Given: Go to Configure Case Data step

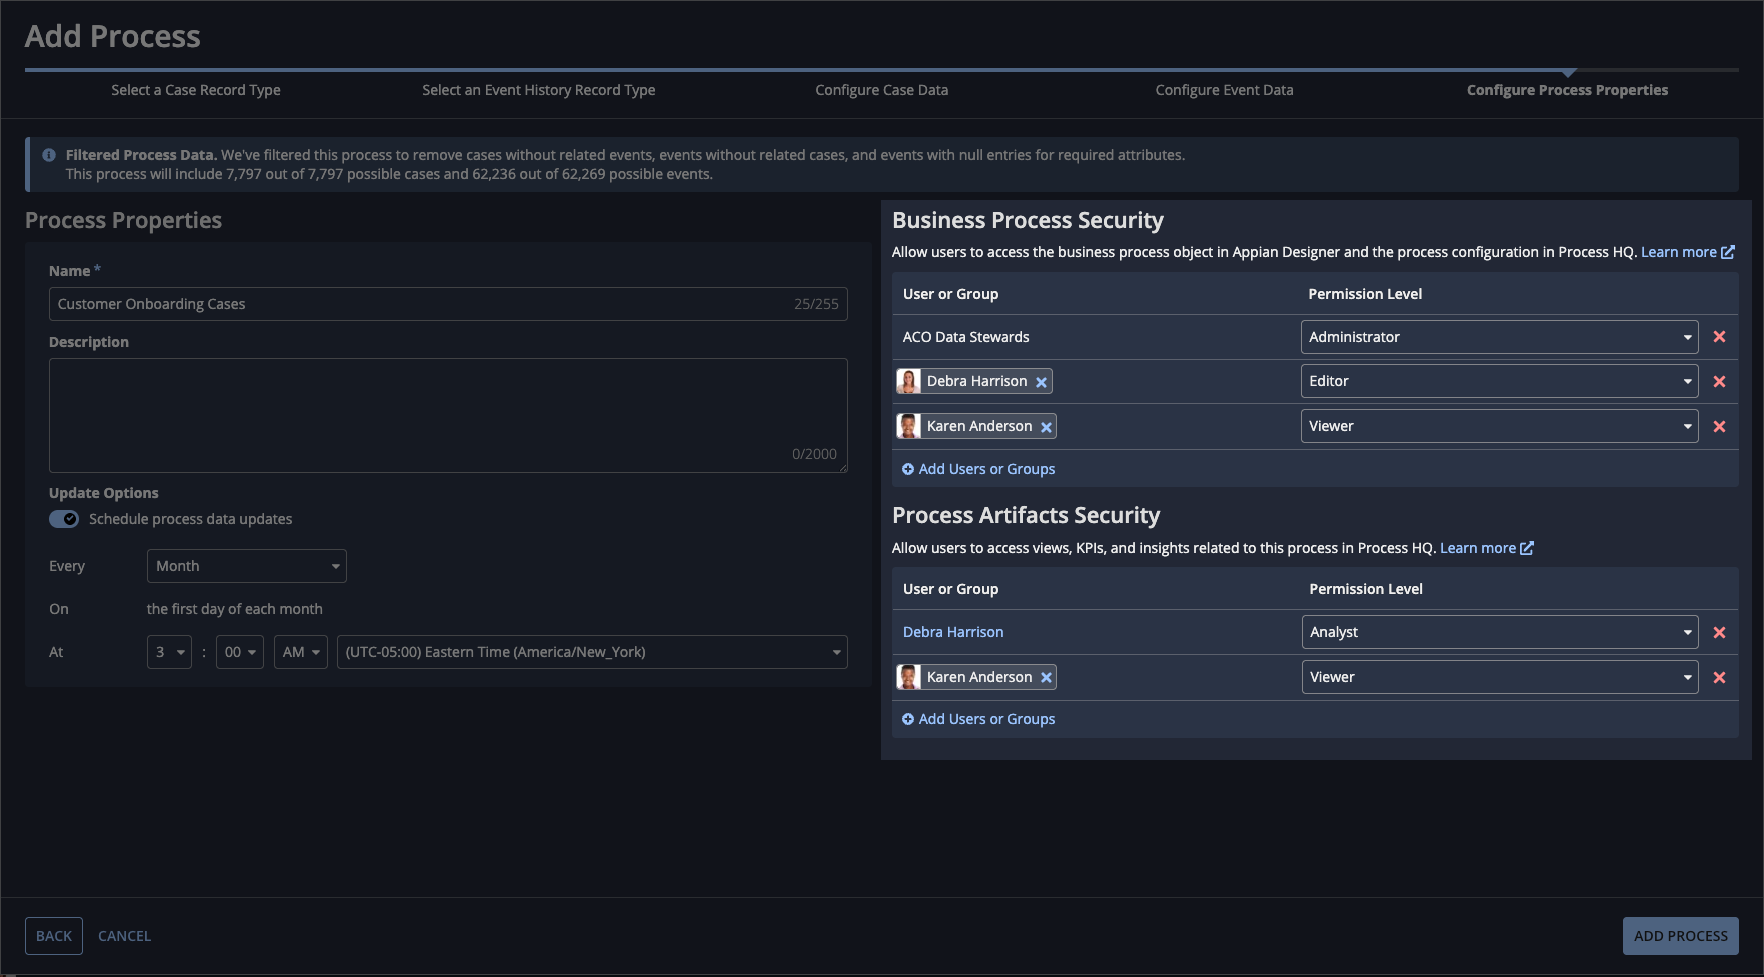Looking at the screenshot, I should 882,90.
